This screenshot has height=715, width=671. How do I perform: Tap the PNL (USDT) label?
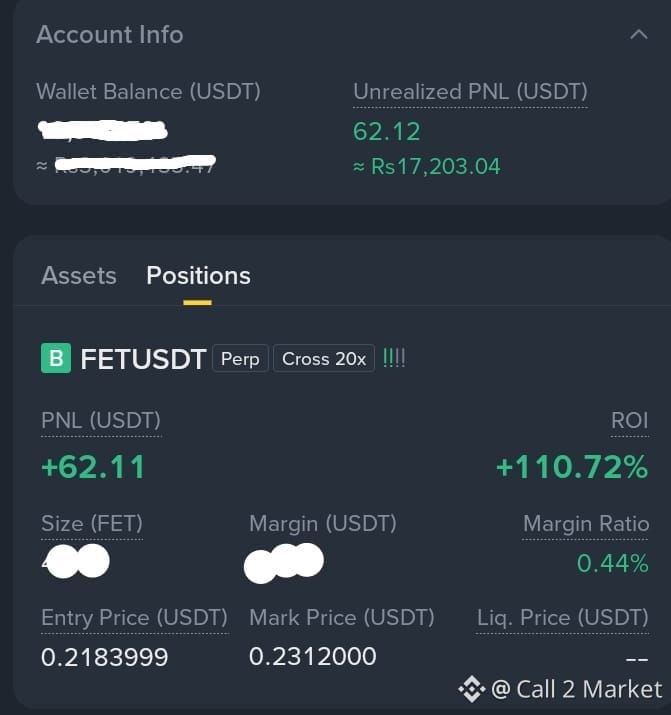[x=101, y=420]
